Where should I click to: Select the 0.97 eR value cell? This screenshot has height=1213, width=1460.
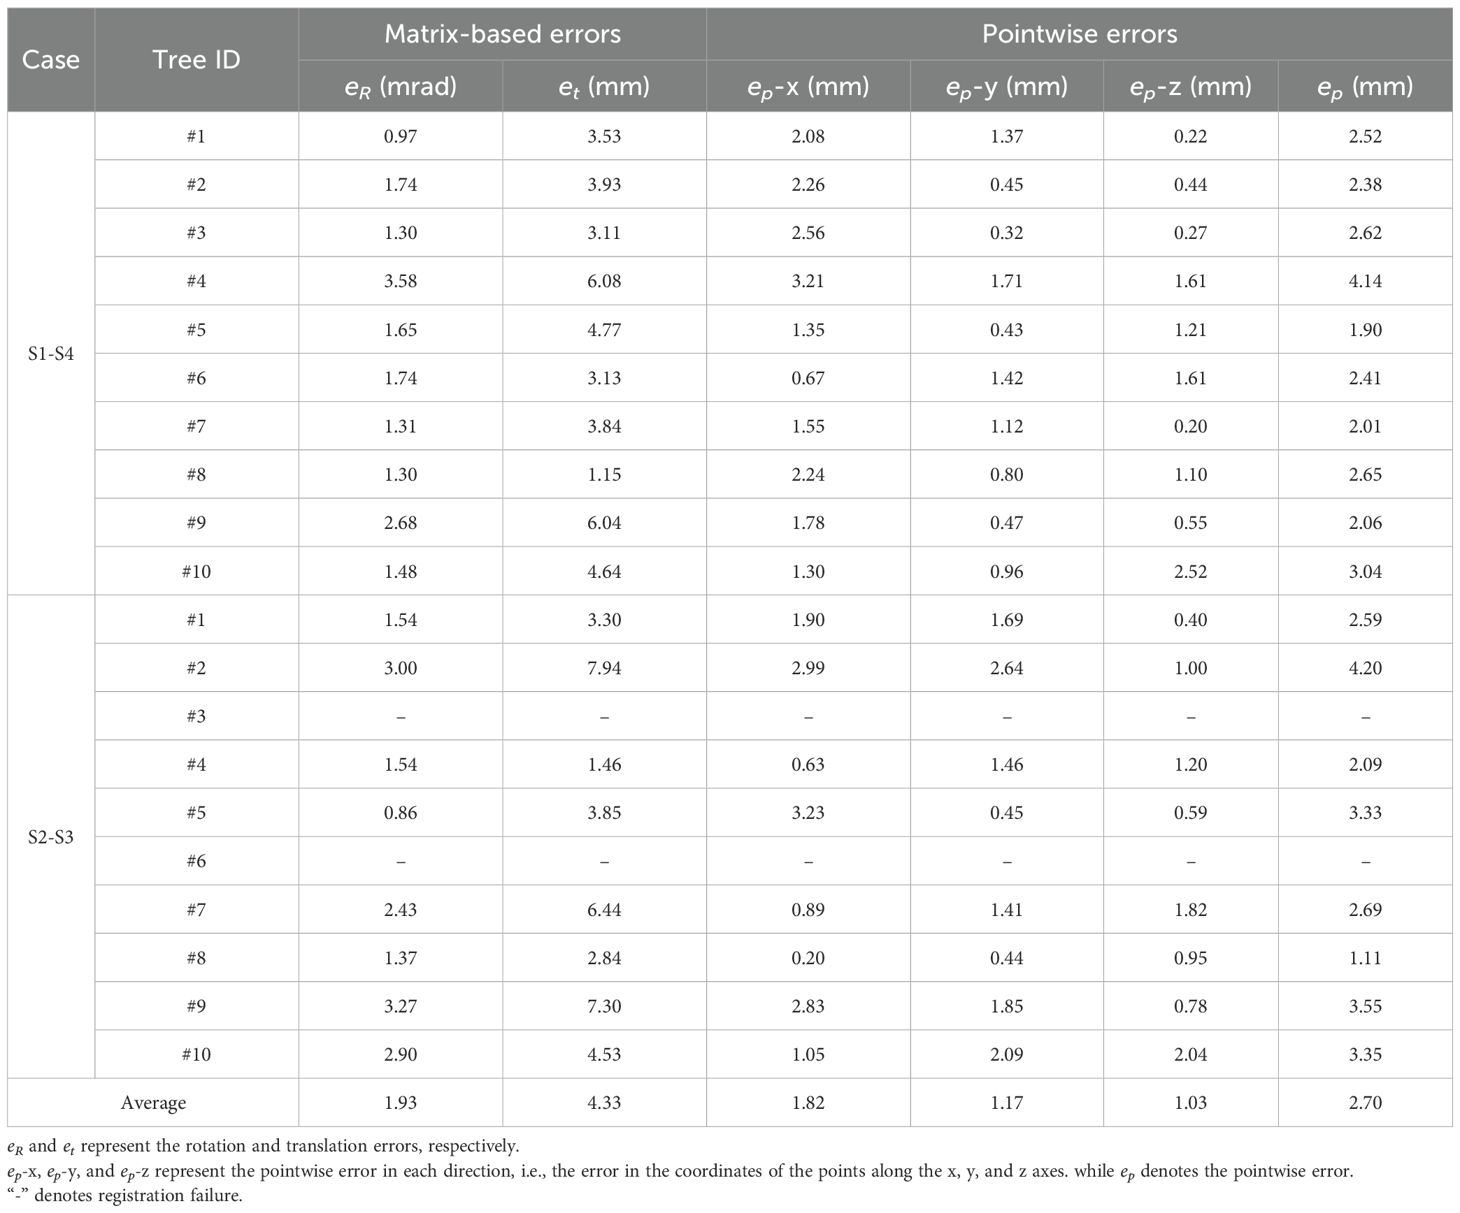click(400, 136)
